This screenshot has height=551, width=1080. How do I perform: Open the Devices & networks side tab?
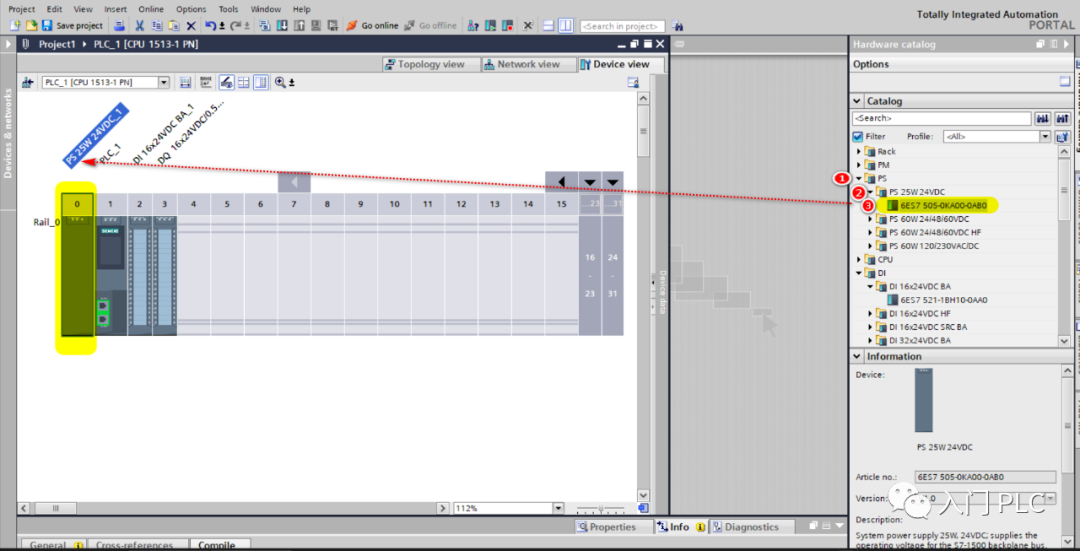[x=8, y=133]
